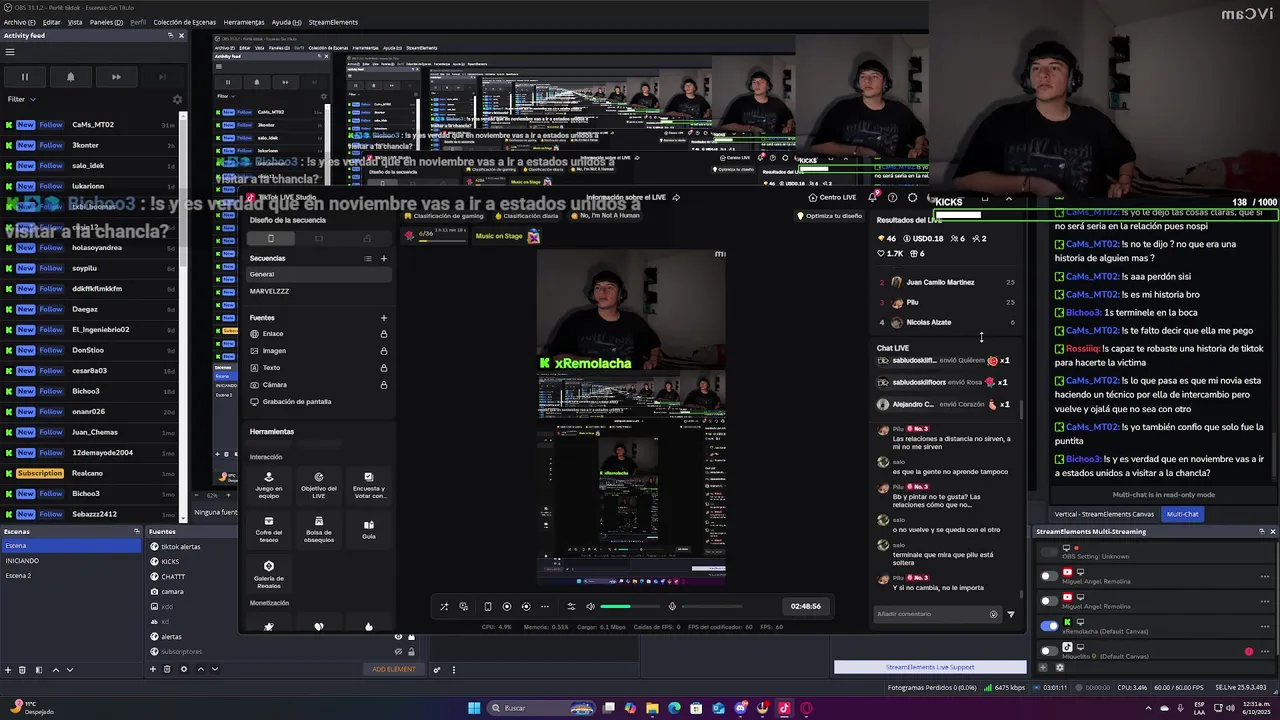Viewport: 1280px width, 720px height.
Task: Open source properties gear in Fuentes
Action: 183,669
